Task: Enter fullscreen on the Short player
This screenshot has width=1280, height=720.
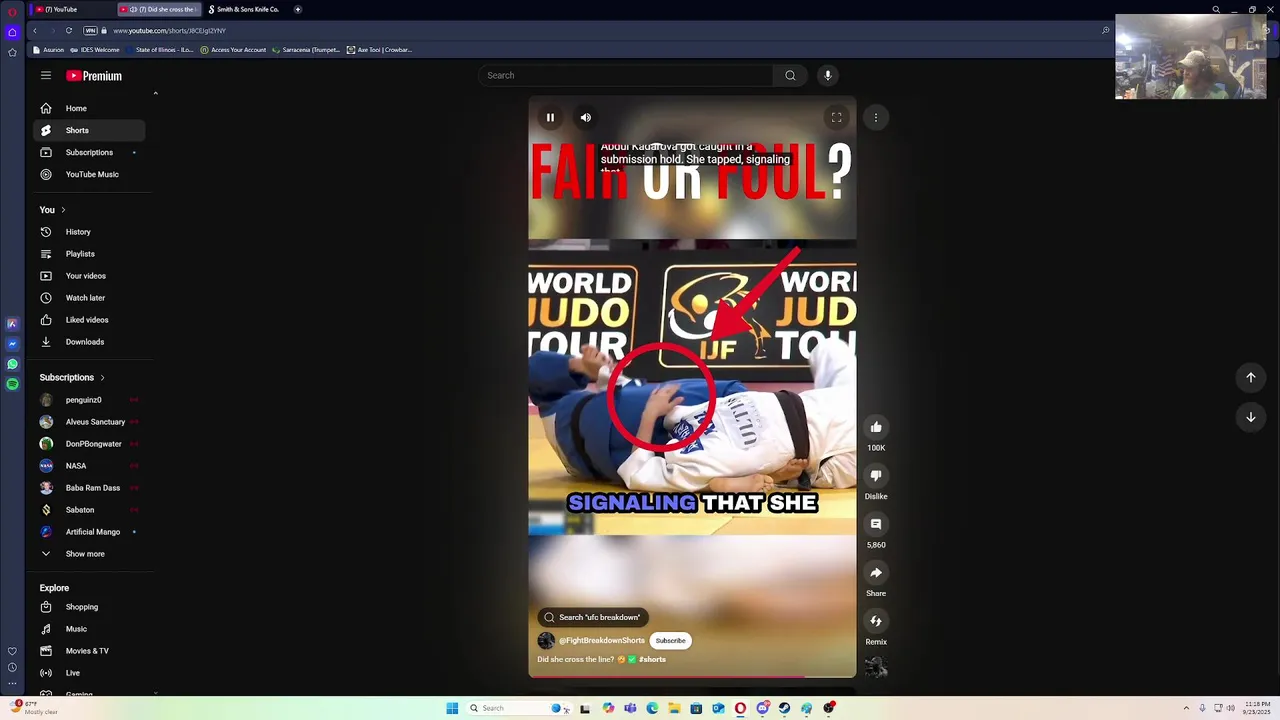Action: pyautogui.click(x=837, y=118)
